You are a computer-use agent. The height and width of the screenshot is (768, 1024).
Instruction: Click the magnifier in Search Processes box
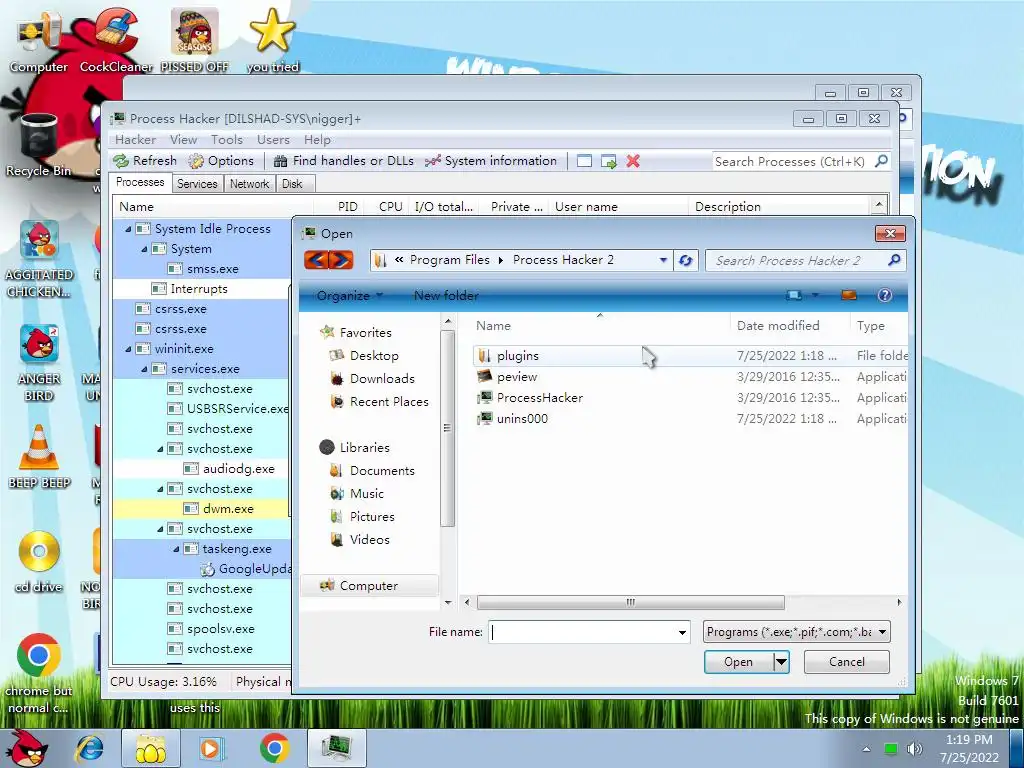[881, 161]
